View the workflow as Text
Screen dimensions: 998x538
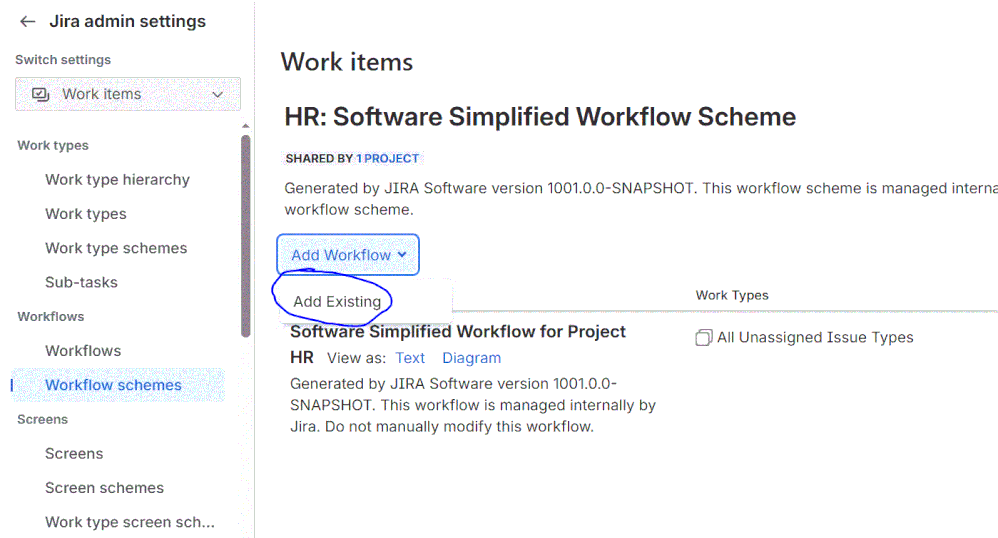[410, 358]
